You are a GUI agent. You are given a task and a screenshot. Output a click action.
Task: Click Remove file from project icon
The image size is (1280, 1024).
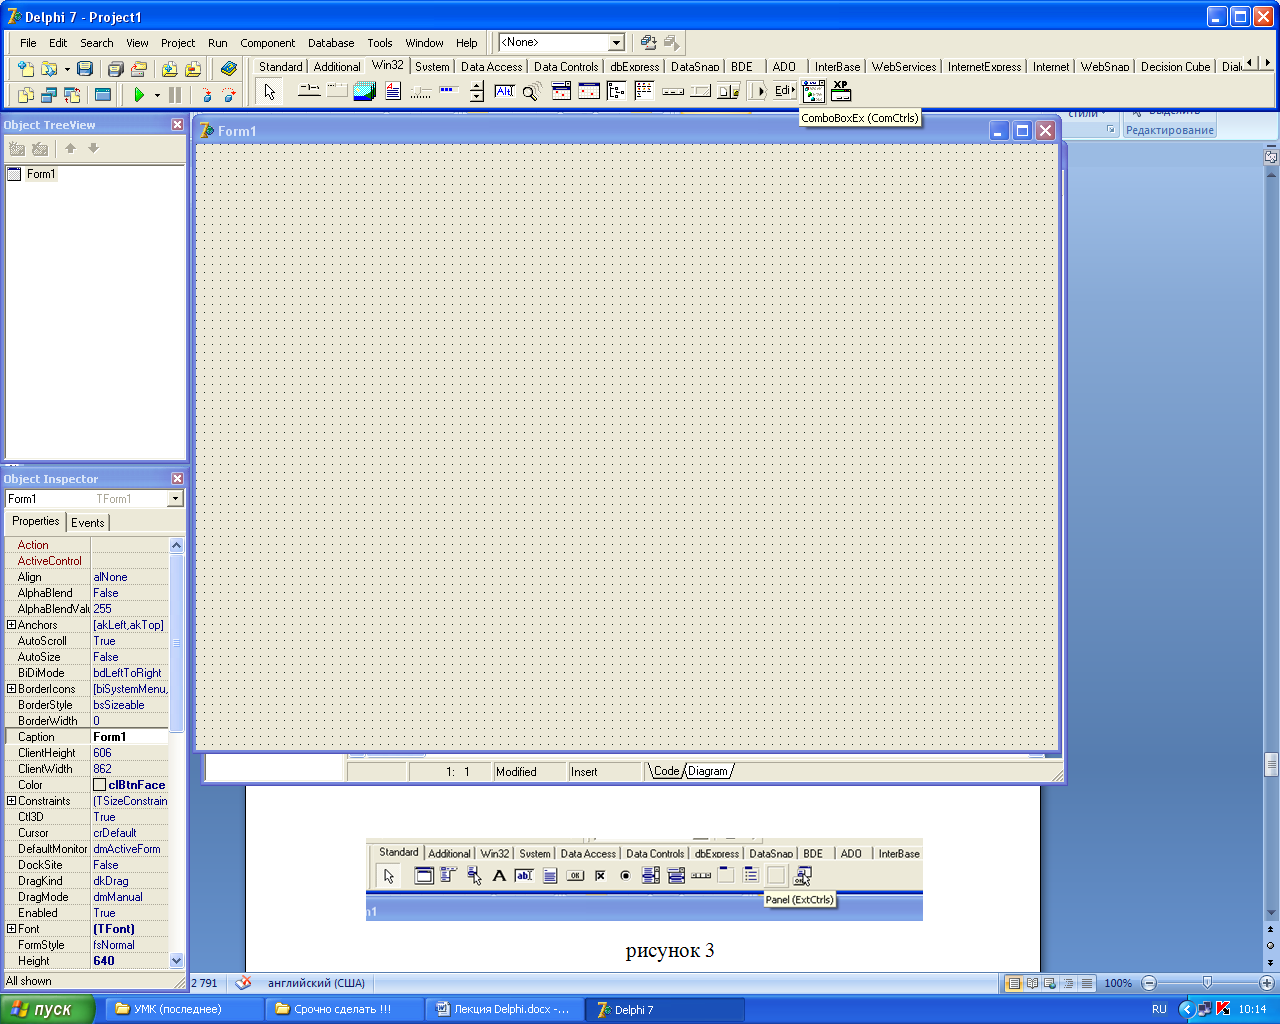(x=193, y=69)
